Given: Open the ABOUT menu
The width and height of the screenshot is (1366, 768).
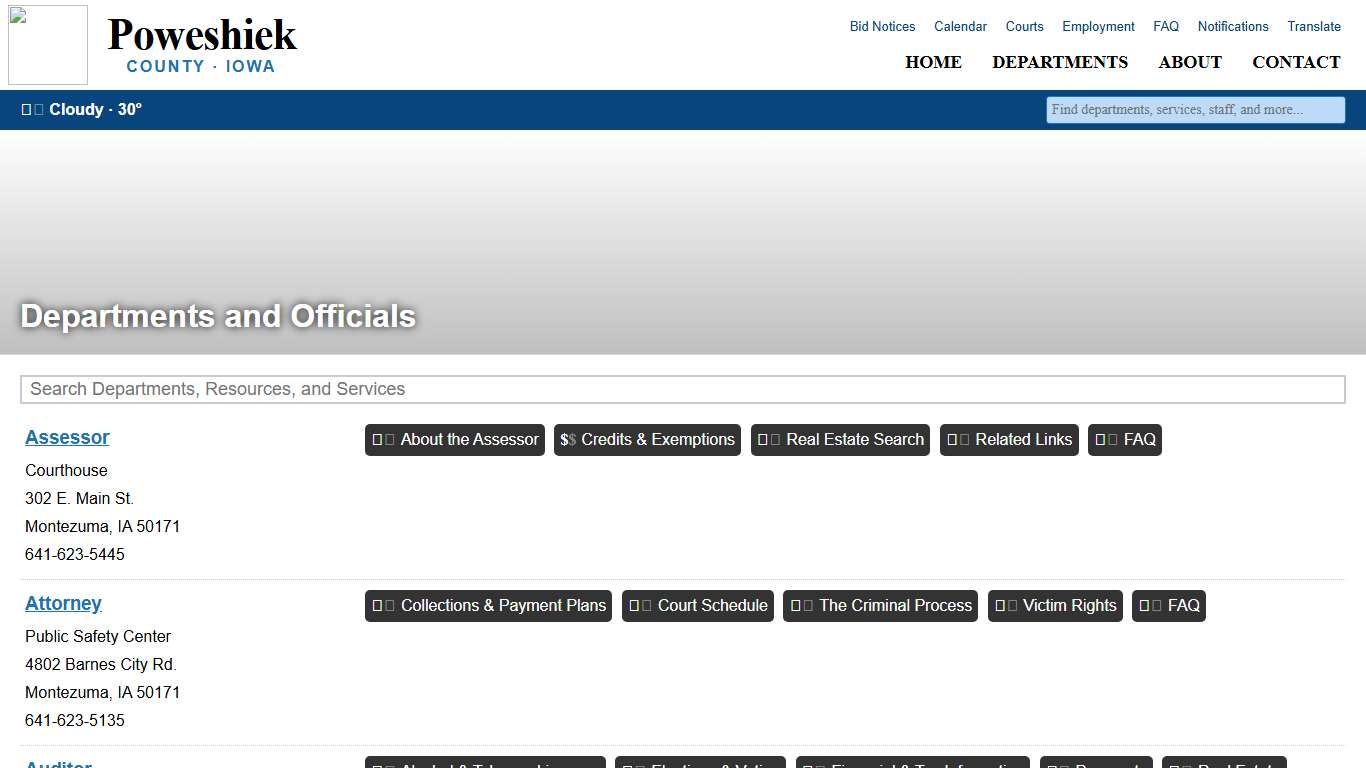Looking at the screenshot, I should [x=1190, y=62].
